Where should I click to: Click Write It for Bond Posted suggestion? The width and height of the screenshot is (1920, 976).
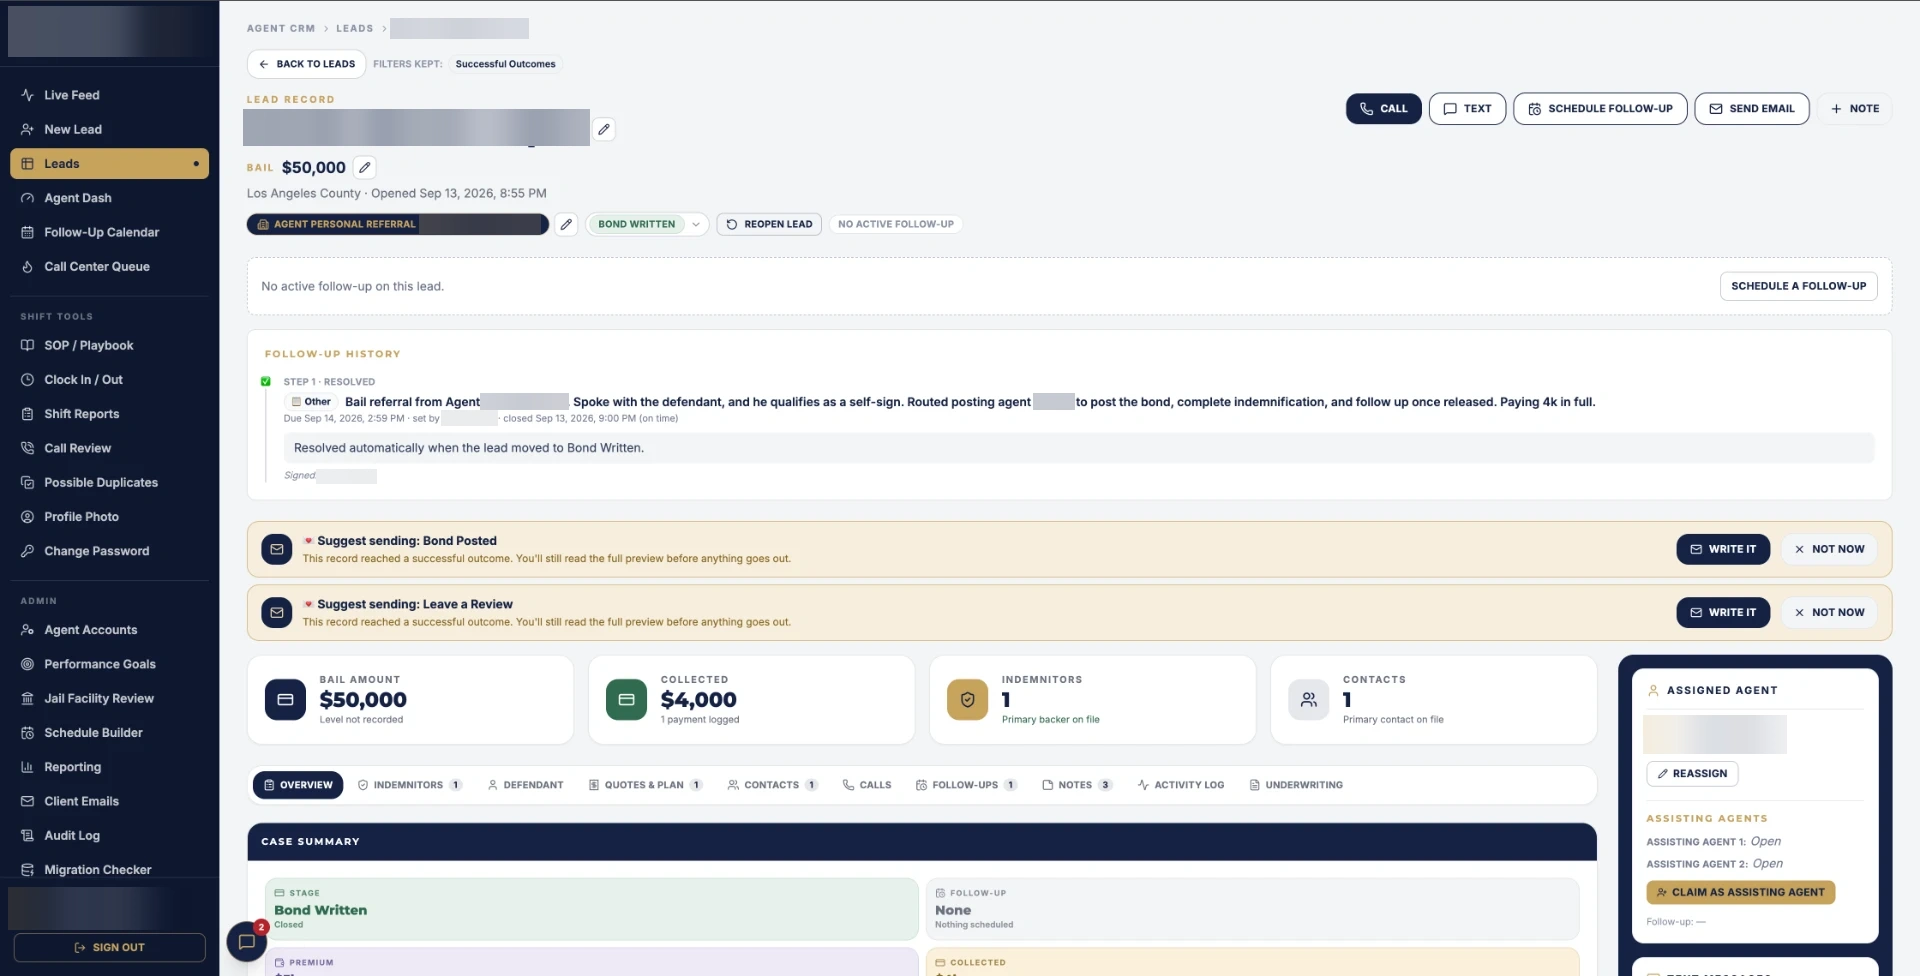[x=1723, y=549]
